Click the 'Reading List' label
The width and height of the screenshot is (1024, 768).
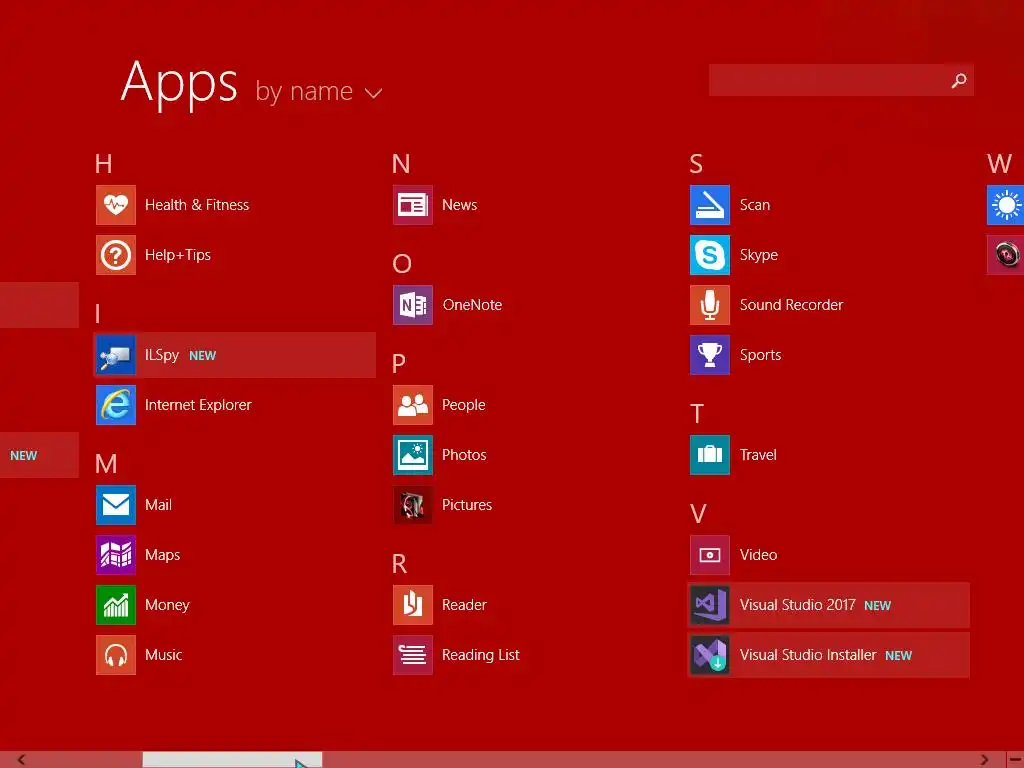481,655
